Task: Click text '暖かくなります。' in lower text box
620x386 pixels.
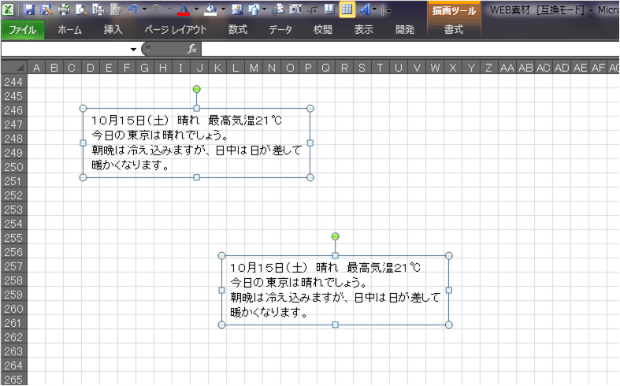Action: 269,313
